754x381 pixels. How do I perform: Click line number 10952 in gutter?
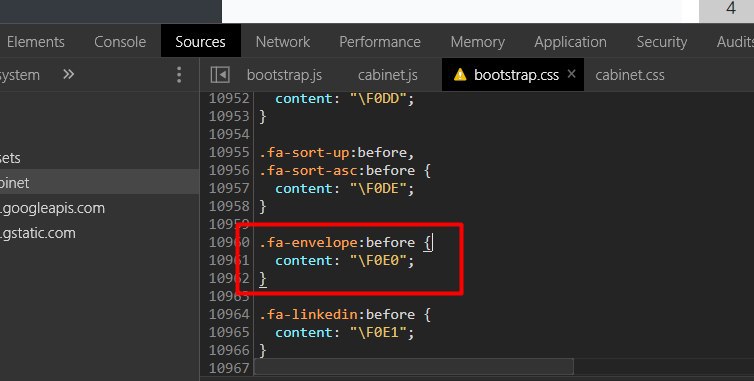(x=229, y=99)
